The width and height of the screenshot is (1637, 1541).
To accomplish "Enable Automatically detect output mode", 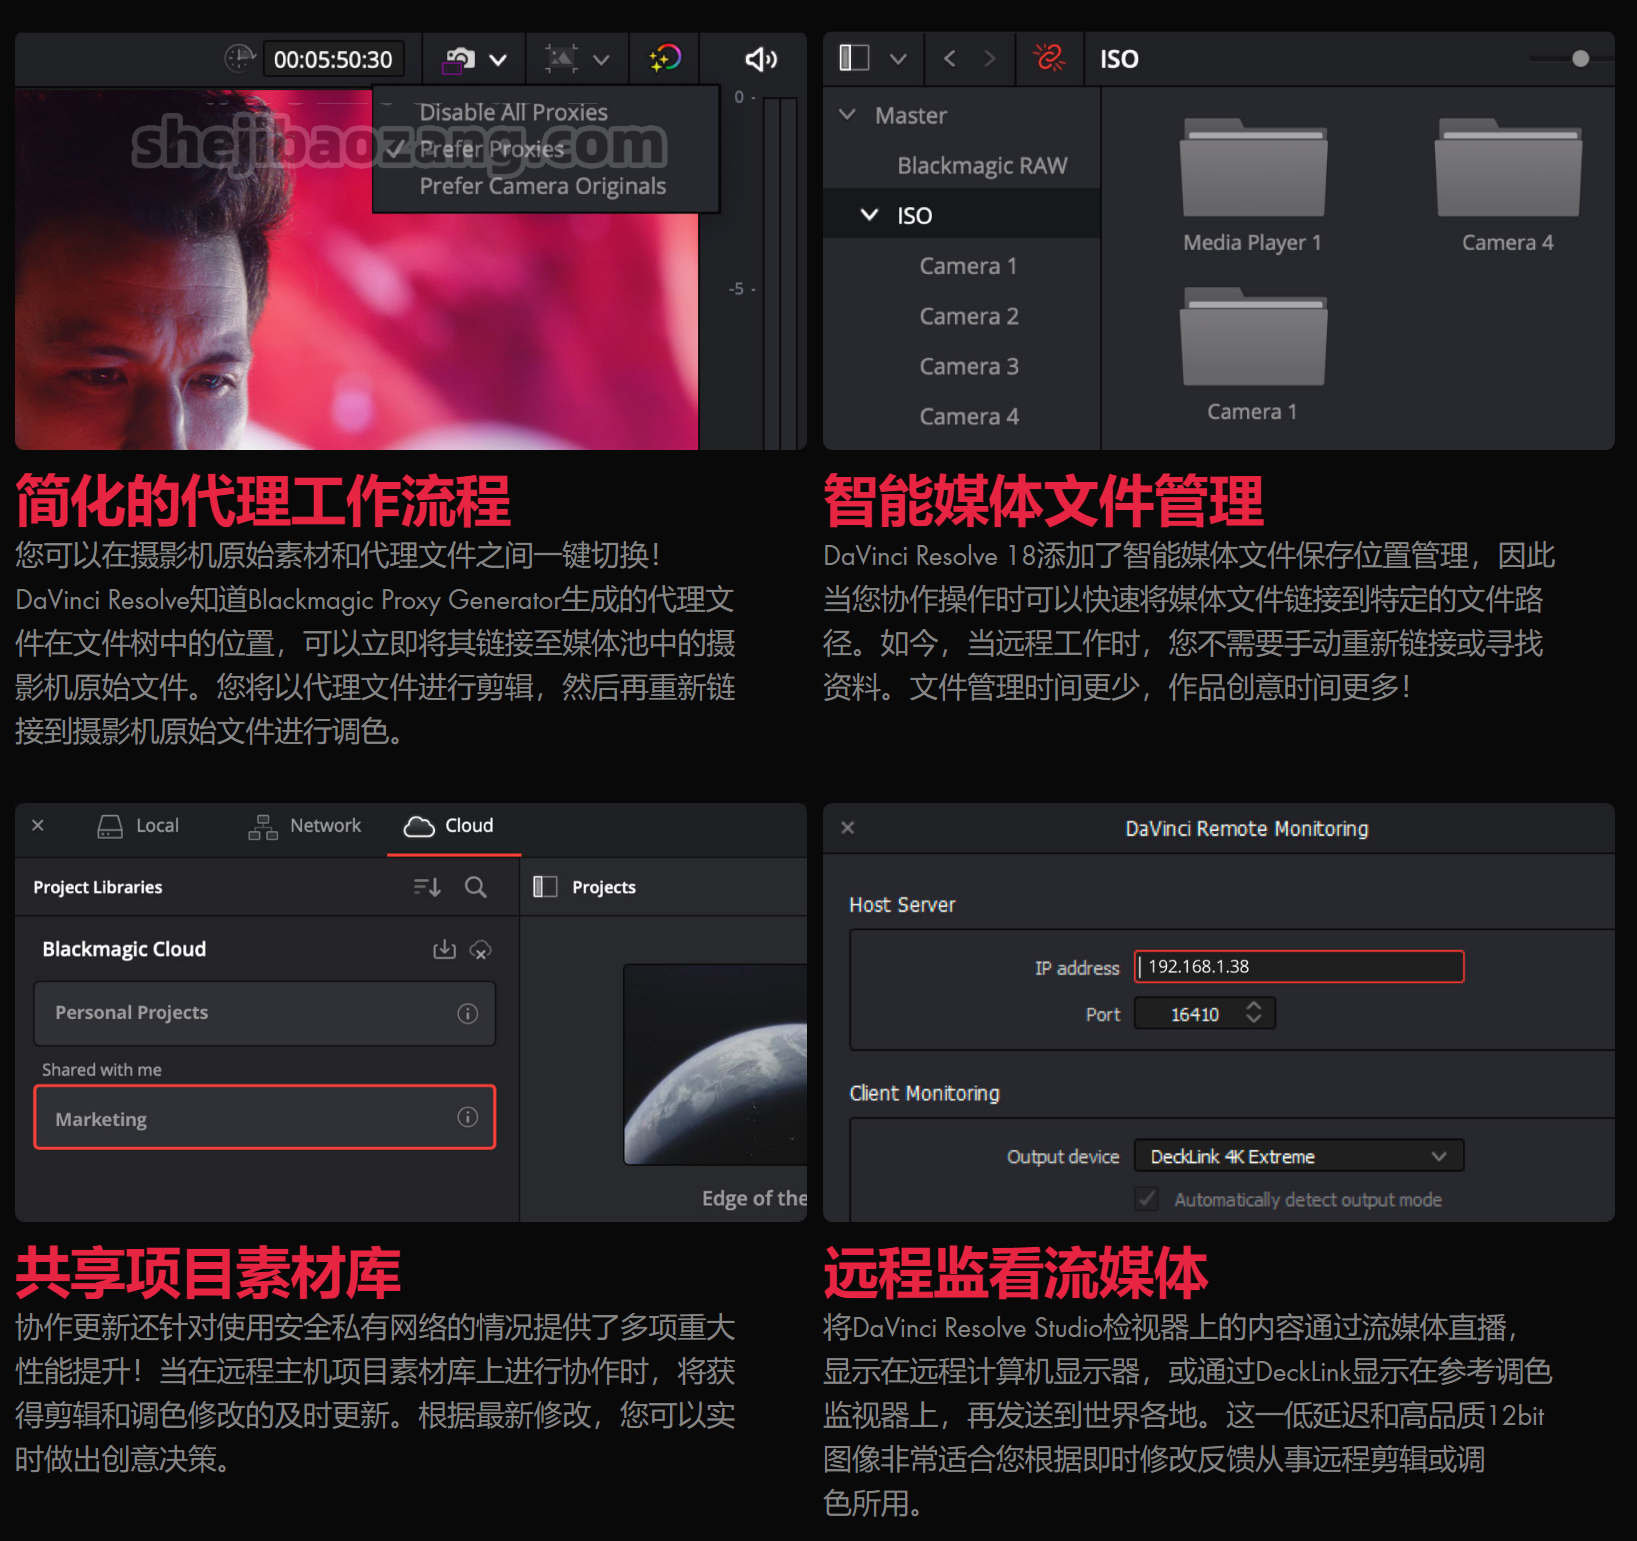I will tap(1146, 1199).
